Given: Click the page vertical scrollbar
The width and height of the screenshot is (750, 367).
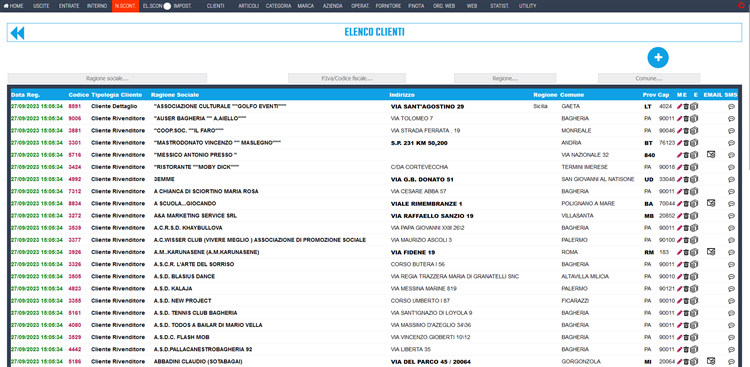Looking at the screenshot, I should [747, 91].
